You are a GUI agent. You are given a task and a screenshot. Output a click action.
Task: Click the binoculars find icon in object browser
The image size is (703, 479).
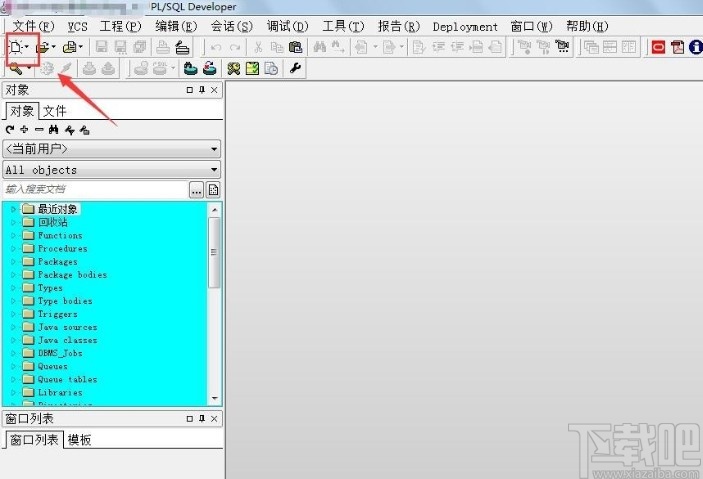pyautogui.click(x=54, y=130)
